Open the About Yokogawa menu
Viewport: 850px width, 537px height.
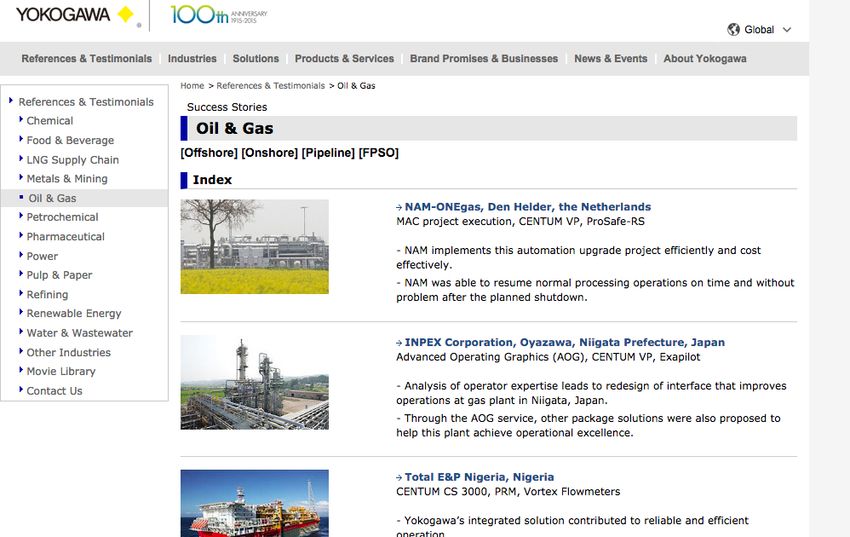click(x=705, y=59)
